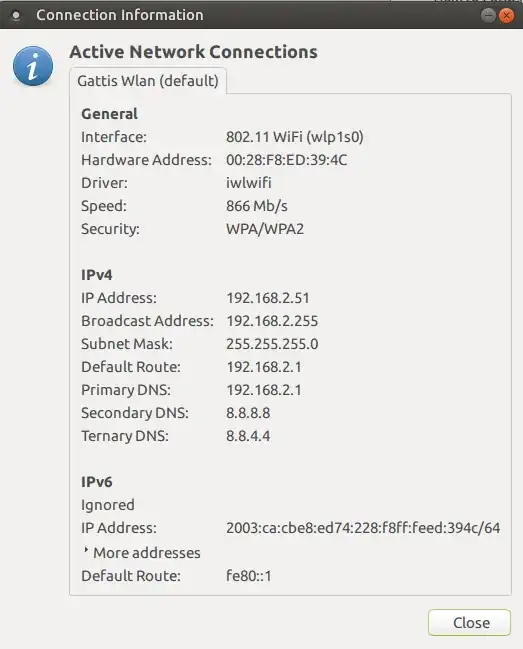Click the Active Network Connections heading
Screen dimensions: 523x649
point(194,52)
